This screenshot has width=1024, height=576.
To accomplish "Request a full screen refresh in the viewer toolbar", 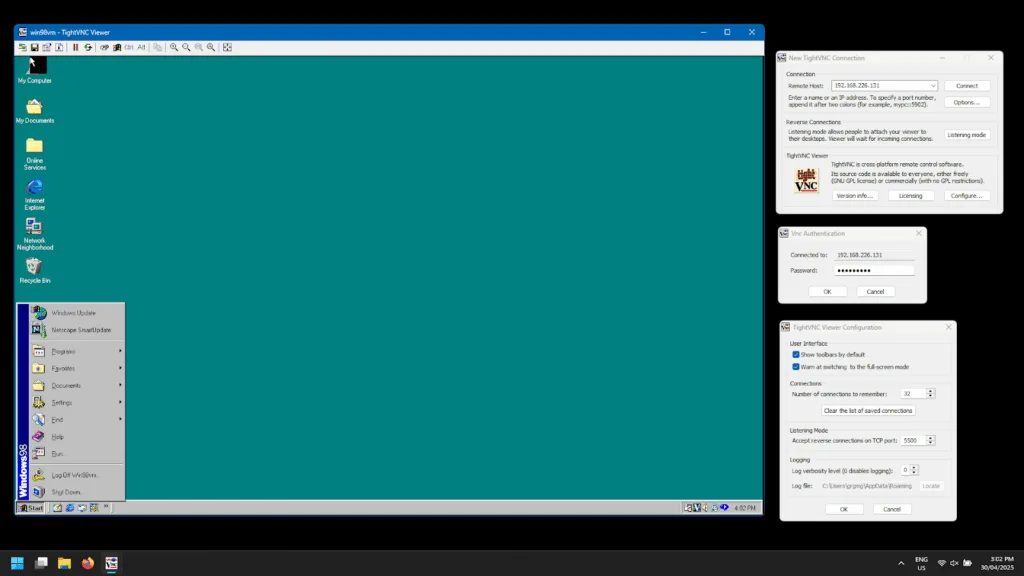I will 88,47.
